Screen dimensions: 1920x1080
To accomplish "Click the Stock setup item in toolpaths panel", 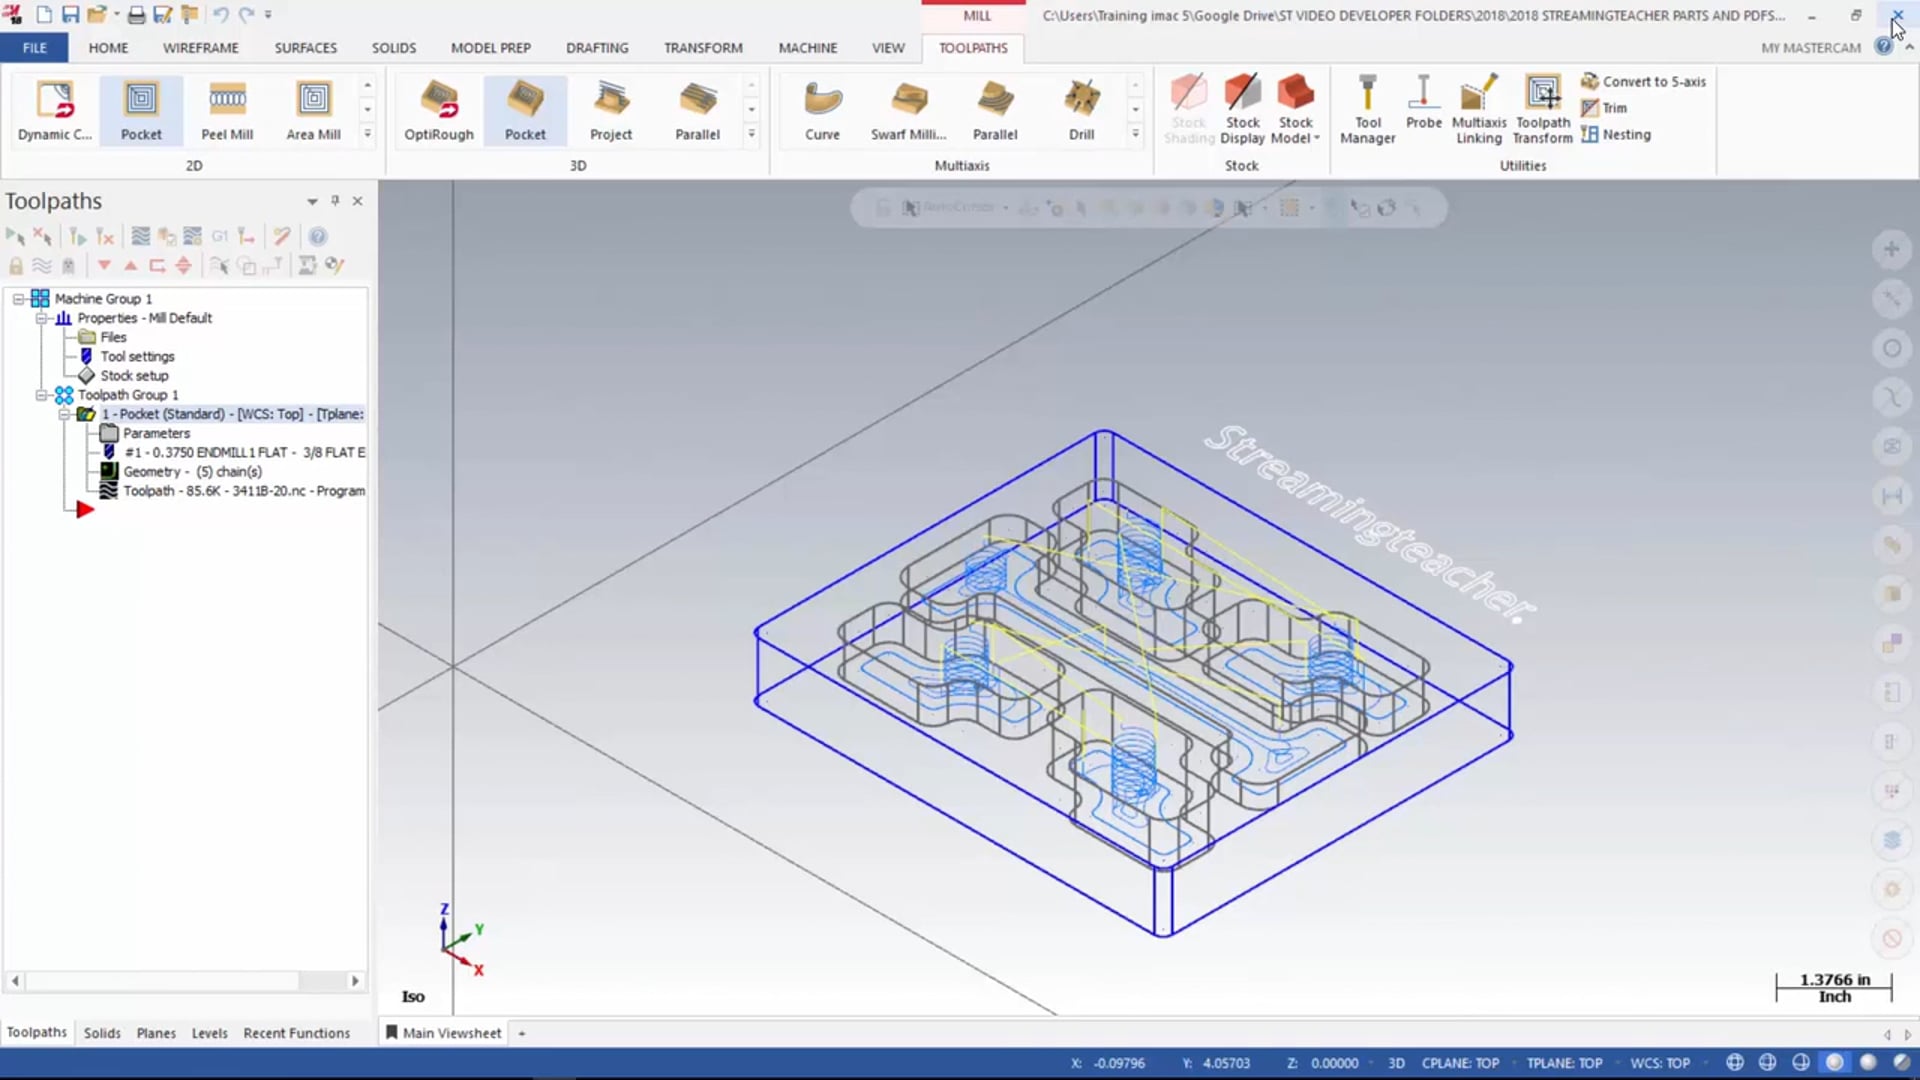I will pyautogui.click(x=133, y=375).
